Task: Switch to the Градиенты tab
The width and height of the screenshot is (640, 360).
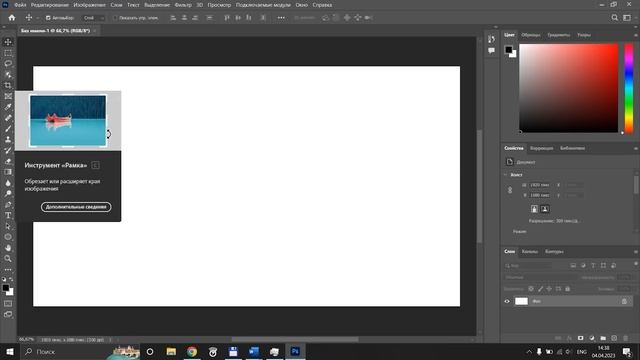Action: point(558,35)
